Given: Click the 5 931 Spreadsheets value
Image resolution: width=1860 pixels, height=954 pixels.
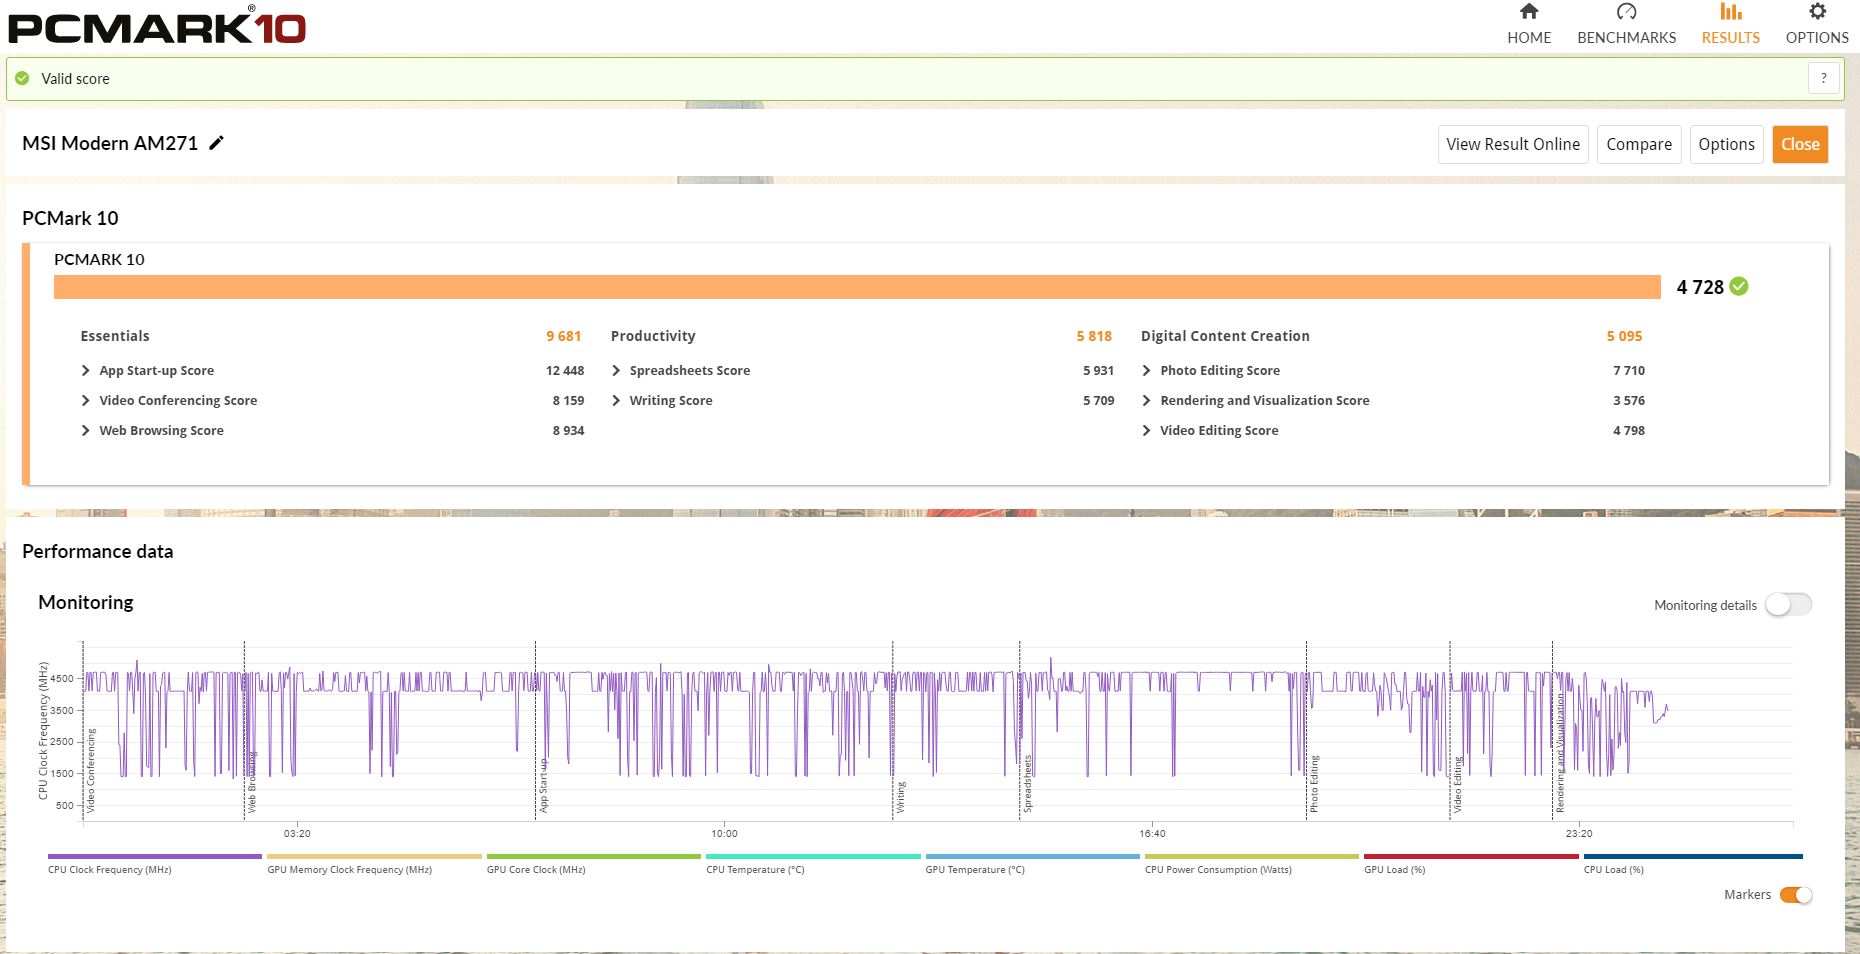Looking at the screenshot, I should pos(1098,370).
